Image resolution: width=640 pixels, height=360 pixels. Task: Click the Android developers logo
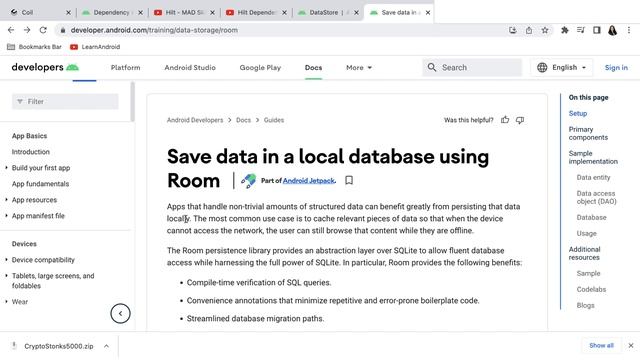(x=45, y=67)
